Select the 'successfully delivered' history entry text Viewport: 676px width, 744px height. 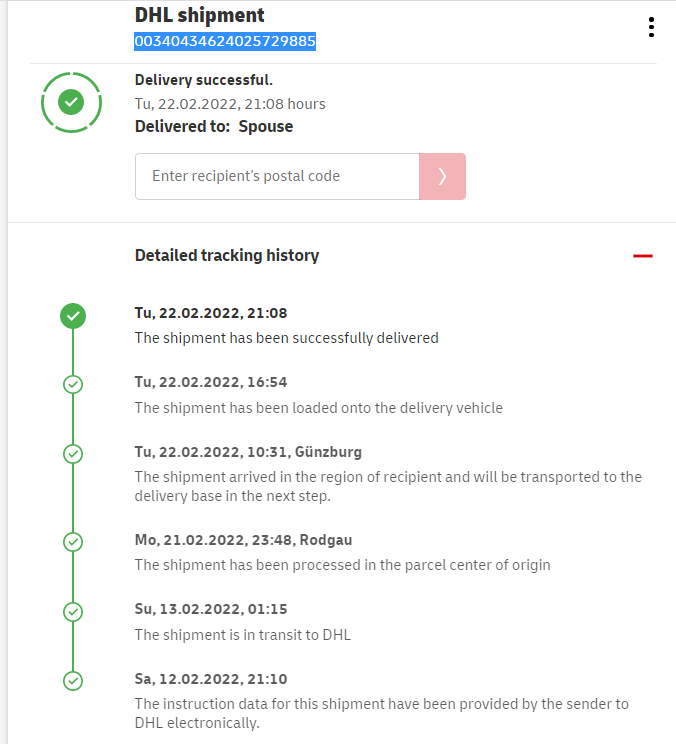[287, 338]
